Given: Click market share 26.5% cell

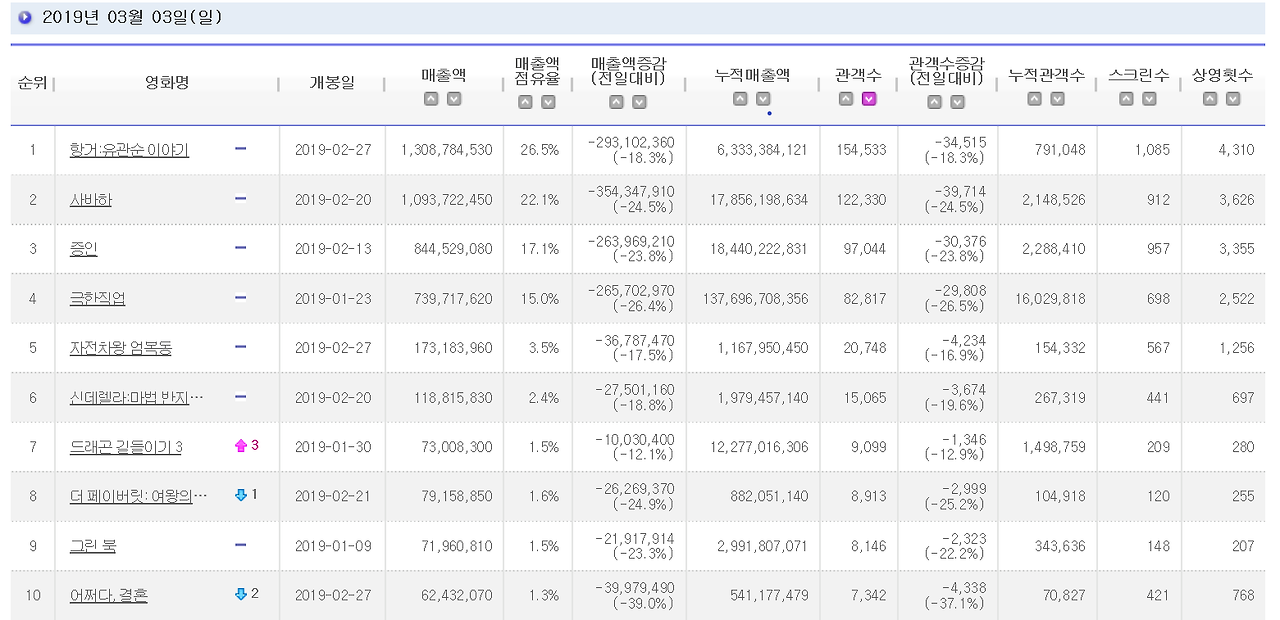Looking at the screenshot, I should pyautogui.click(x=540, y=150).
